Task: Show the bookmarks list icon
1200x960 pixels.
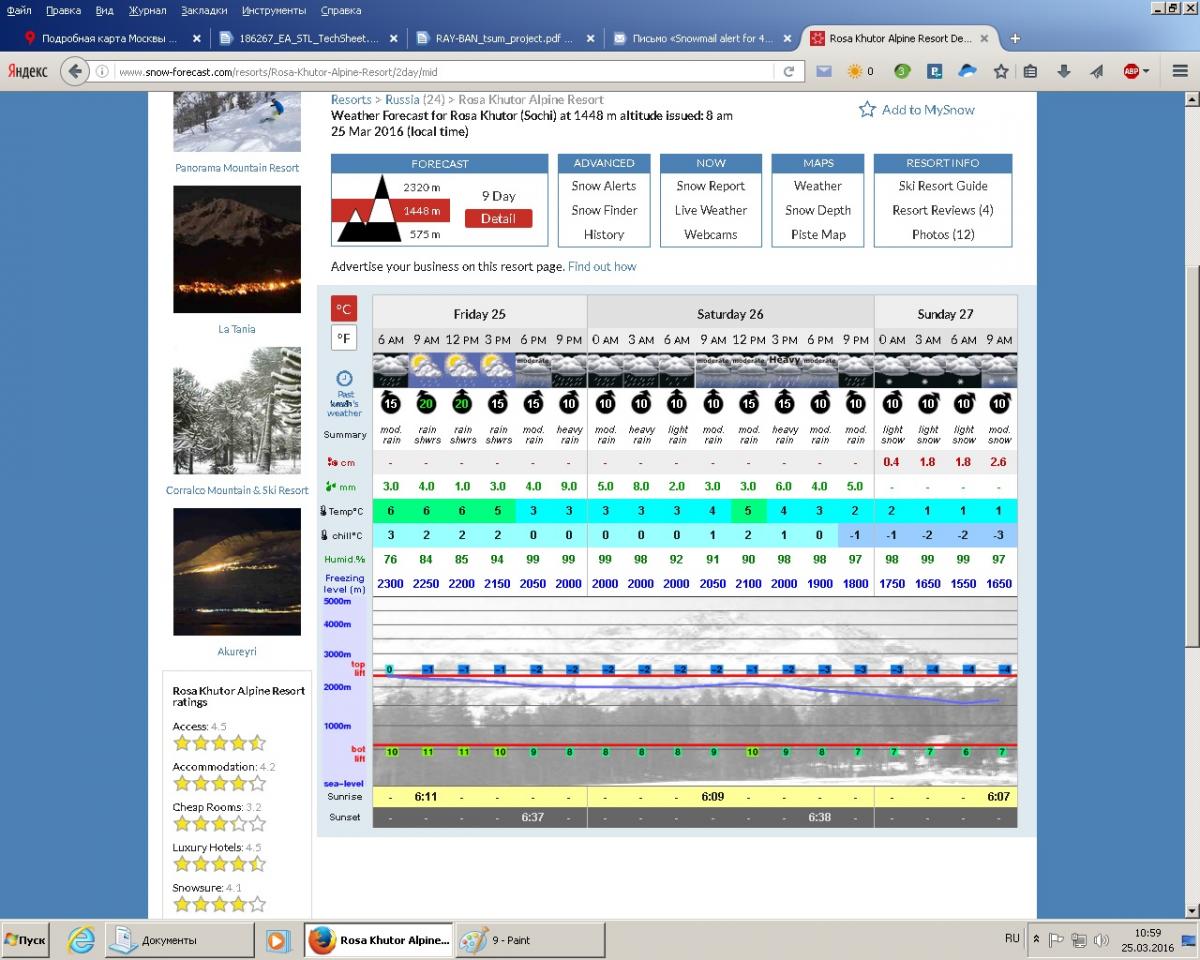Action: click(x=1030, y=71)
